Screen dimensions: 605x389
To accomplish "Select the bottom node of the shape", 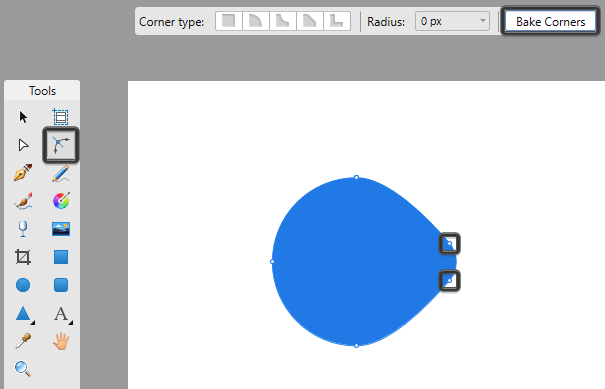I will point(357,346).
